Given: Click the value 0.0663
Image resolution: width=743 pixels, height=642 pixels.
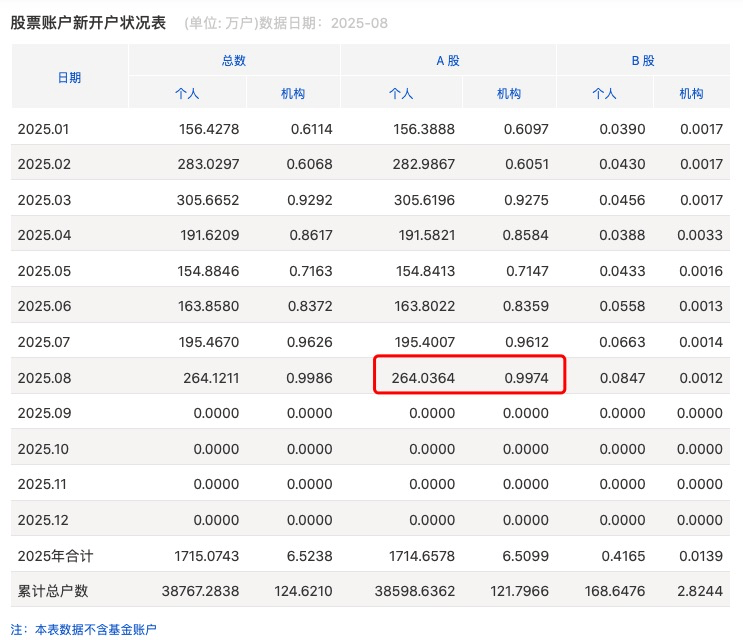Looking at the screenshot, I should point(622,342).
